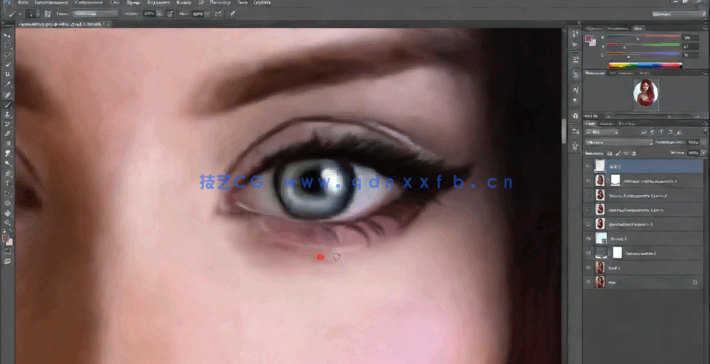710x364 pixels.
Task: Hide the topmost selected layer
Action: pyautogui.click(x=589, y=166)
